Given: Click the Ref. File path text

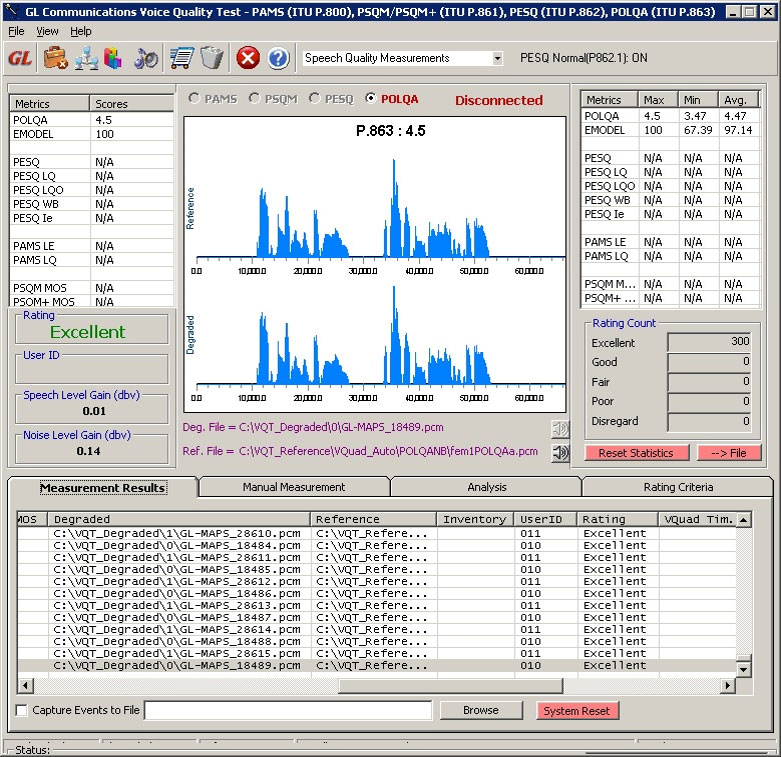Looking at the screenshot, I should [x=360, y=451].
